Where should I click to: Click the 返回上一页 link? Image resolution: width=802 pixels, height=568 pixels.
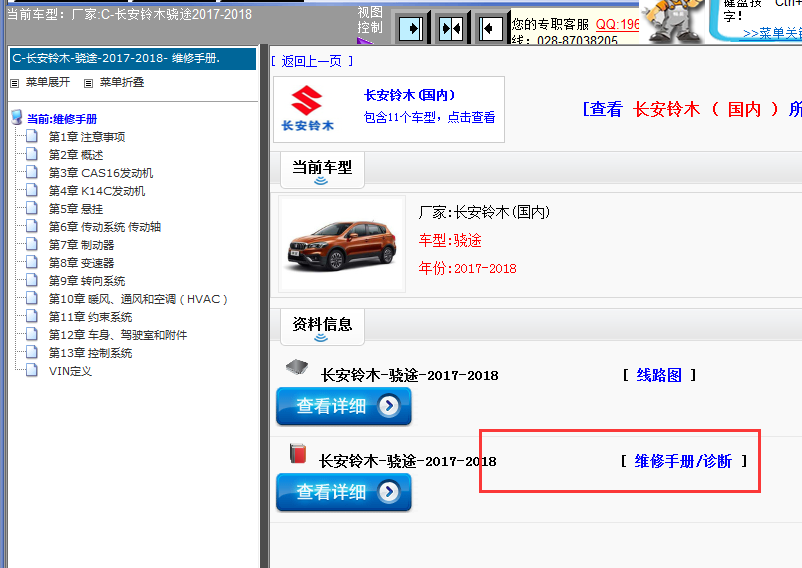pyautogui.click(x=311, y=61)
